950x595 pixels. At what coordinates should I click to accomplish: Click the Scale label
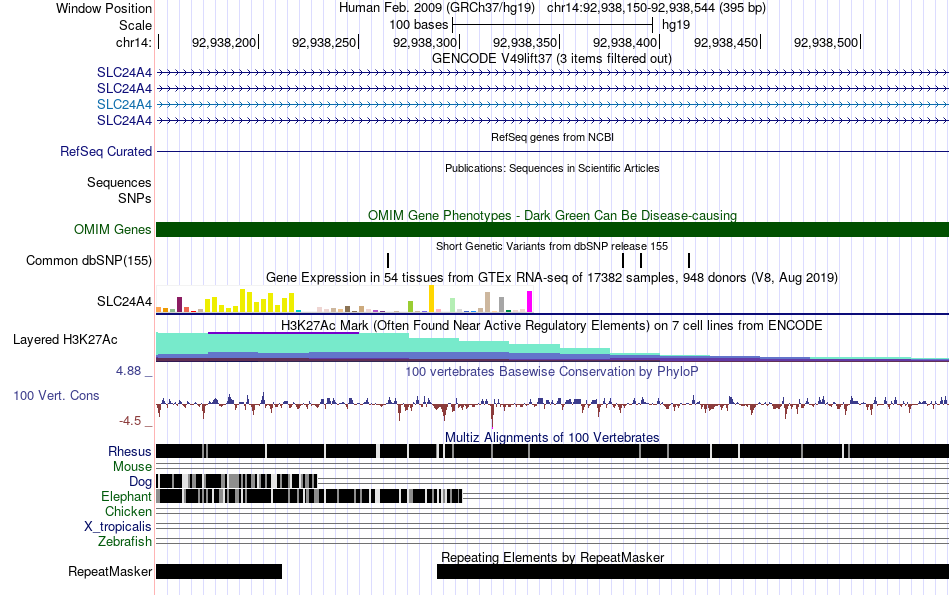click(135, 25)
